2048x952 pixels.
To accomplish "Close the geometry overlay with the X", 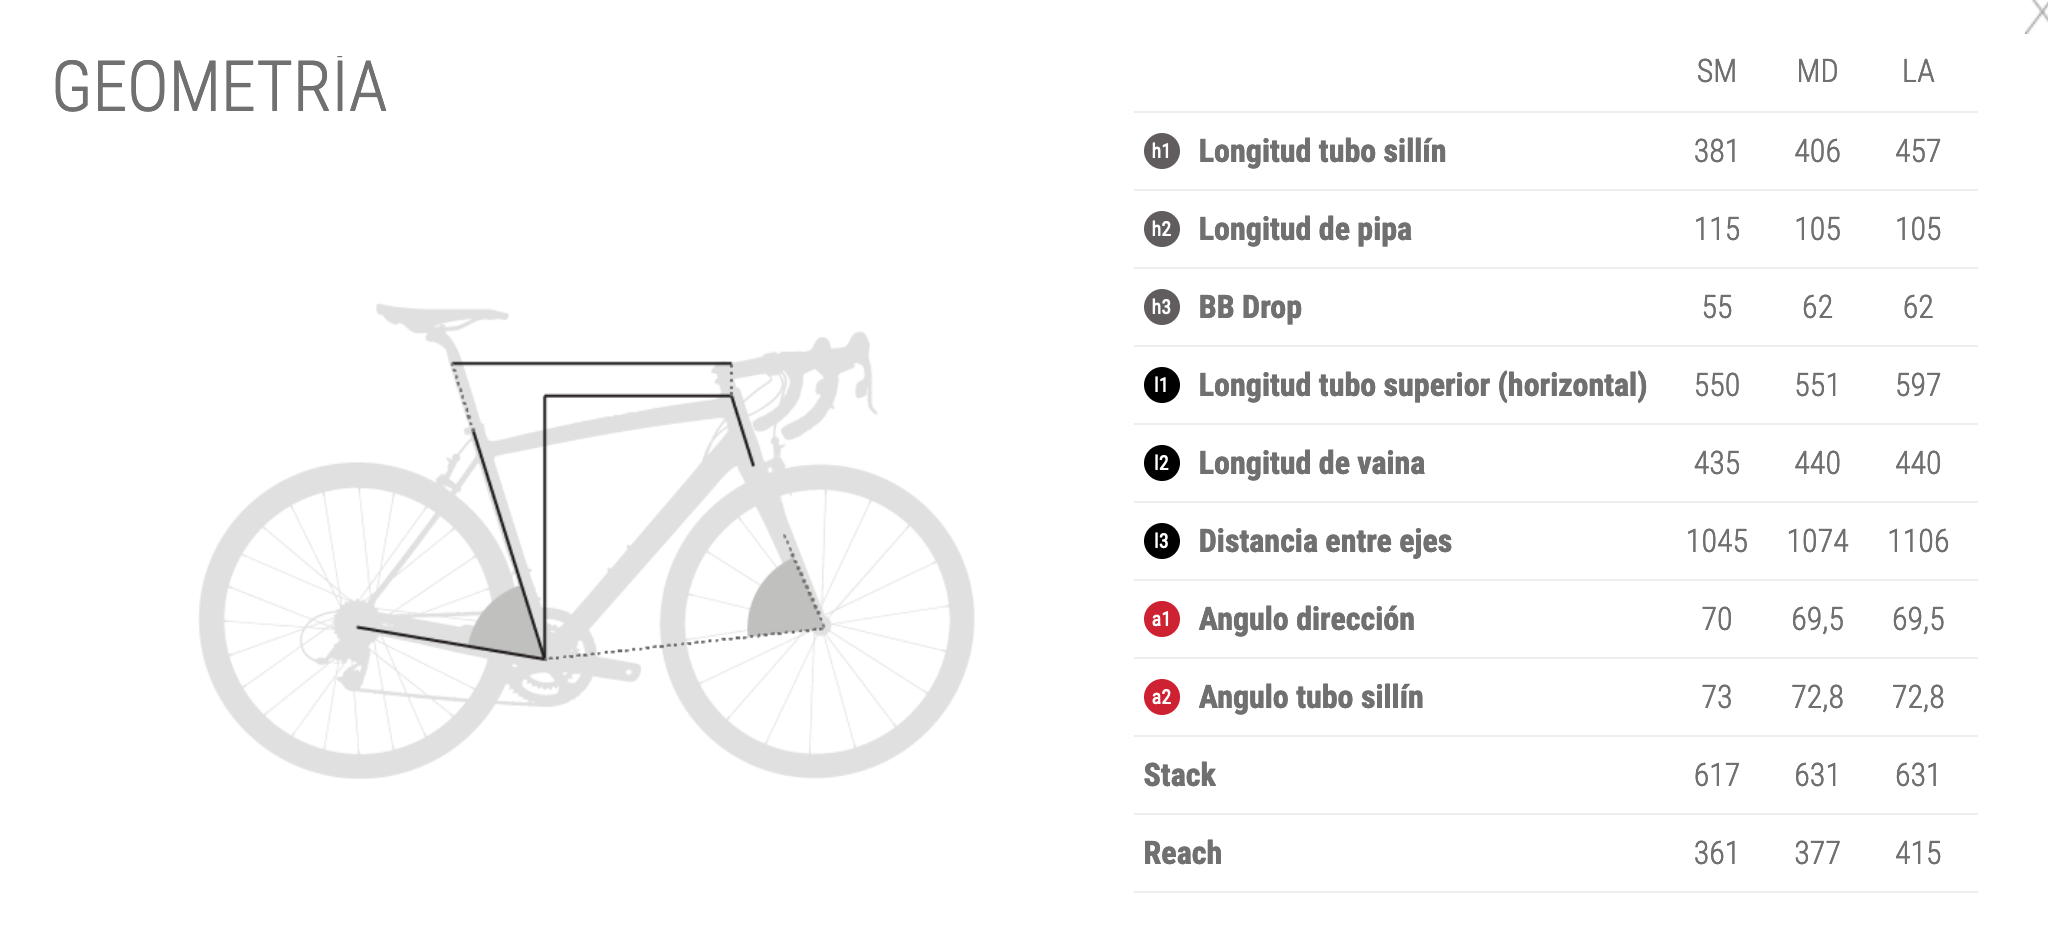I will click(2036, 16).
